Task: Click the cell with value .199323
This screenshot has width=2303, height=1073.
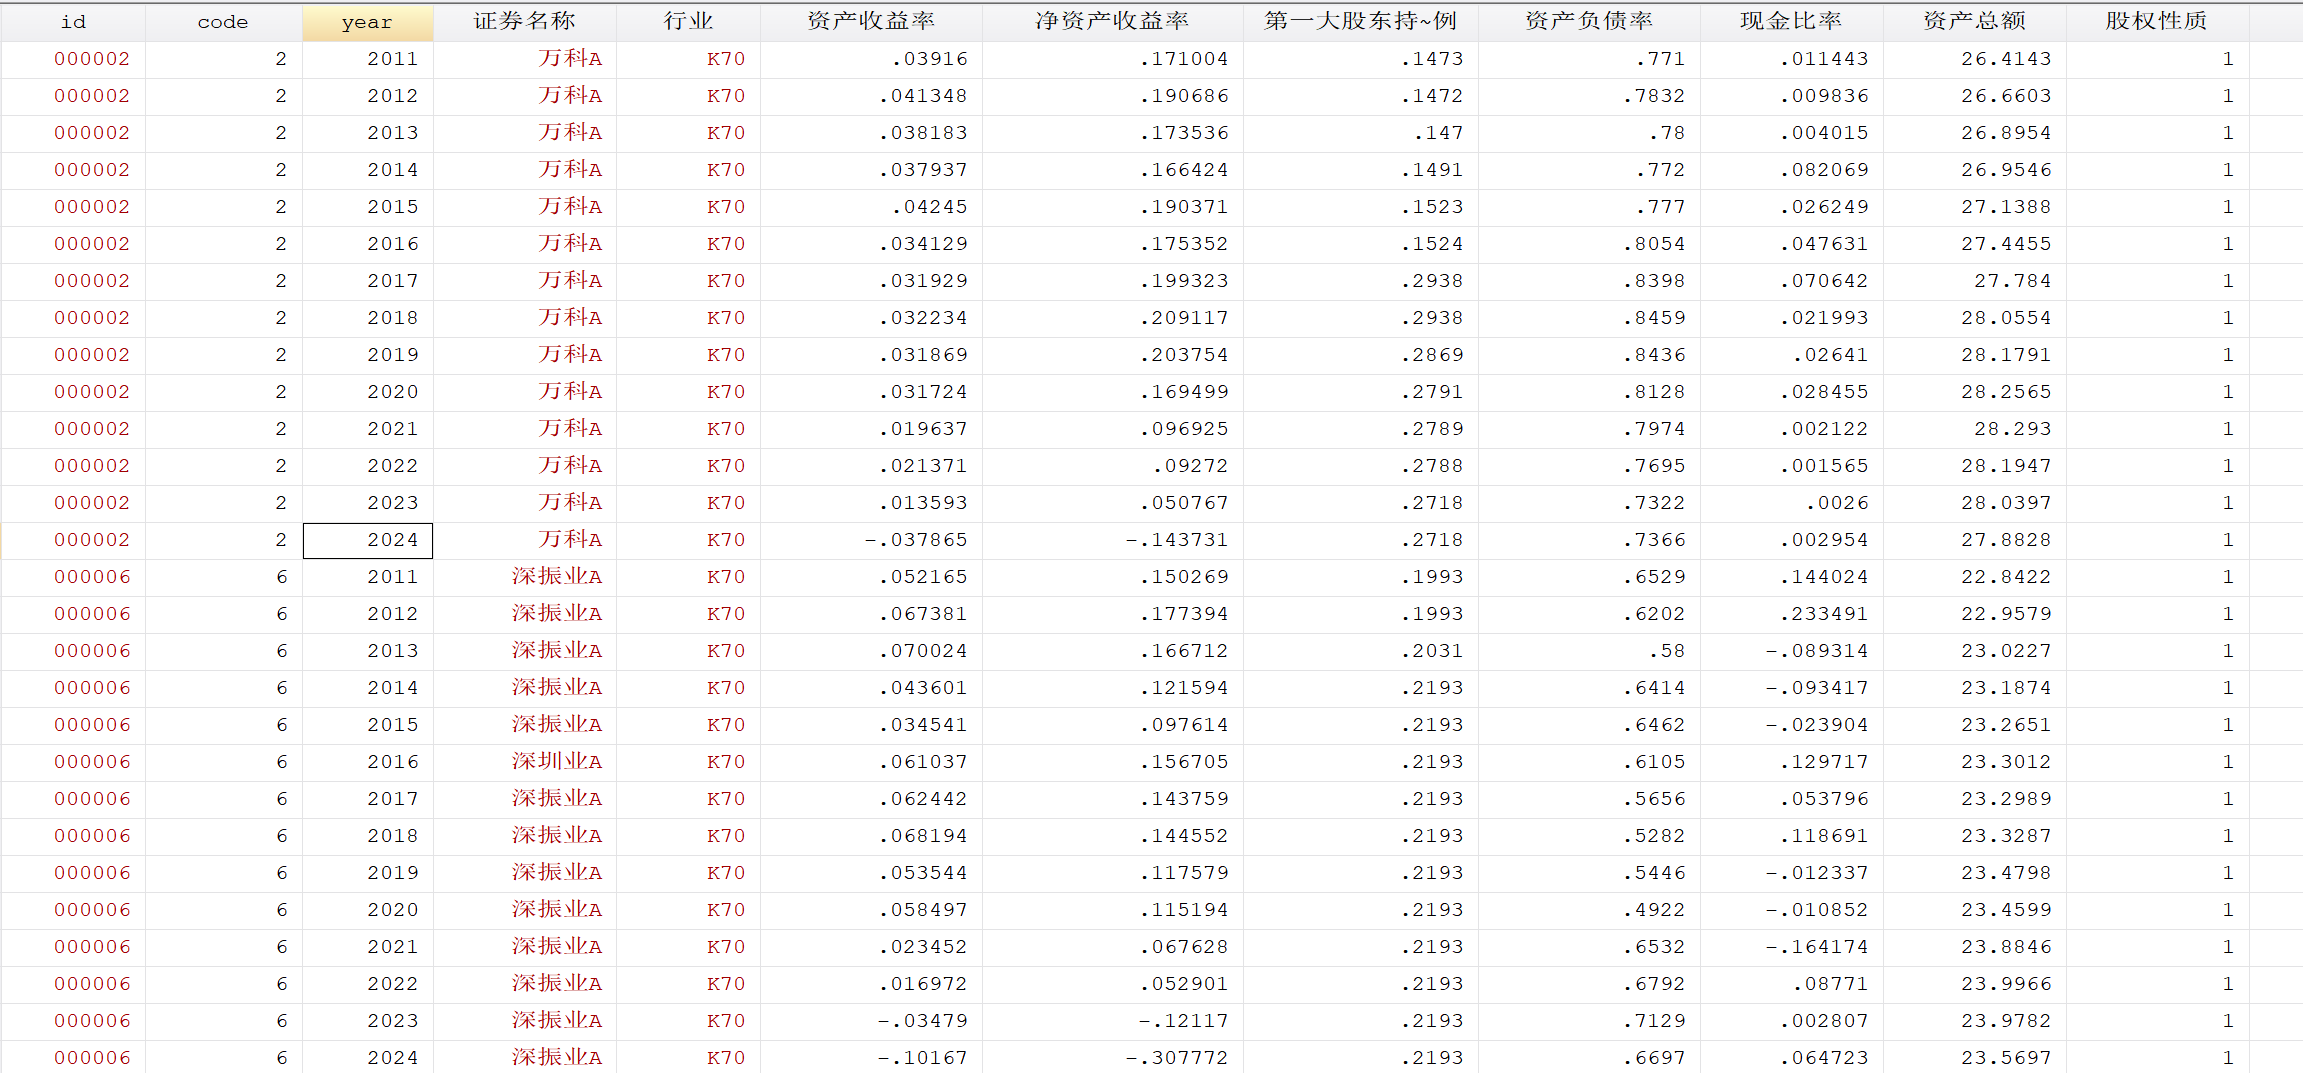Action: [x=1112, y=281]
